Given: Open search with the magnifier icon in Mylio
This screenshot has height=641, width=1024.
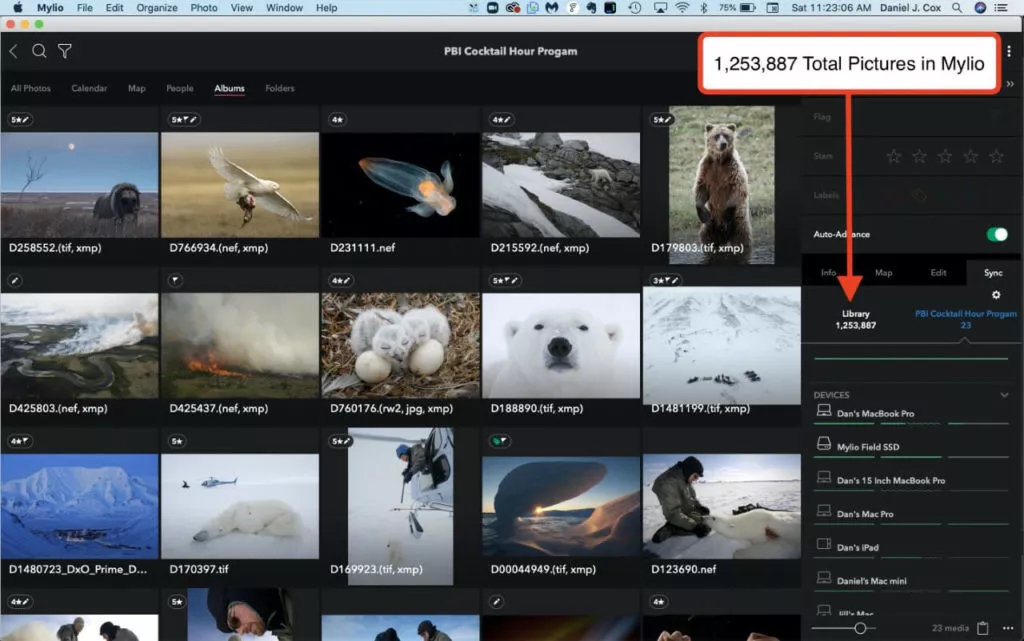Looking at the screenshot, I should [x=39, y=51].
